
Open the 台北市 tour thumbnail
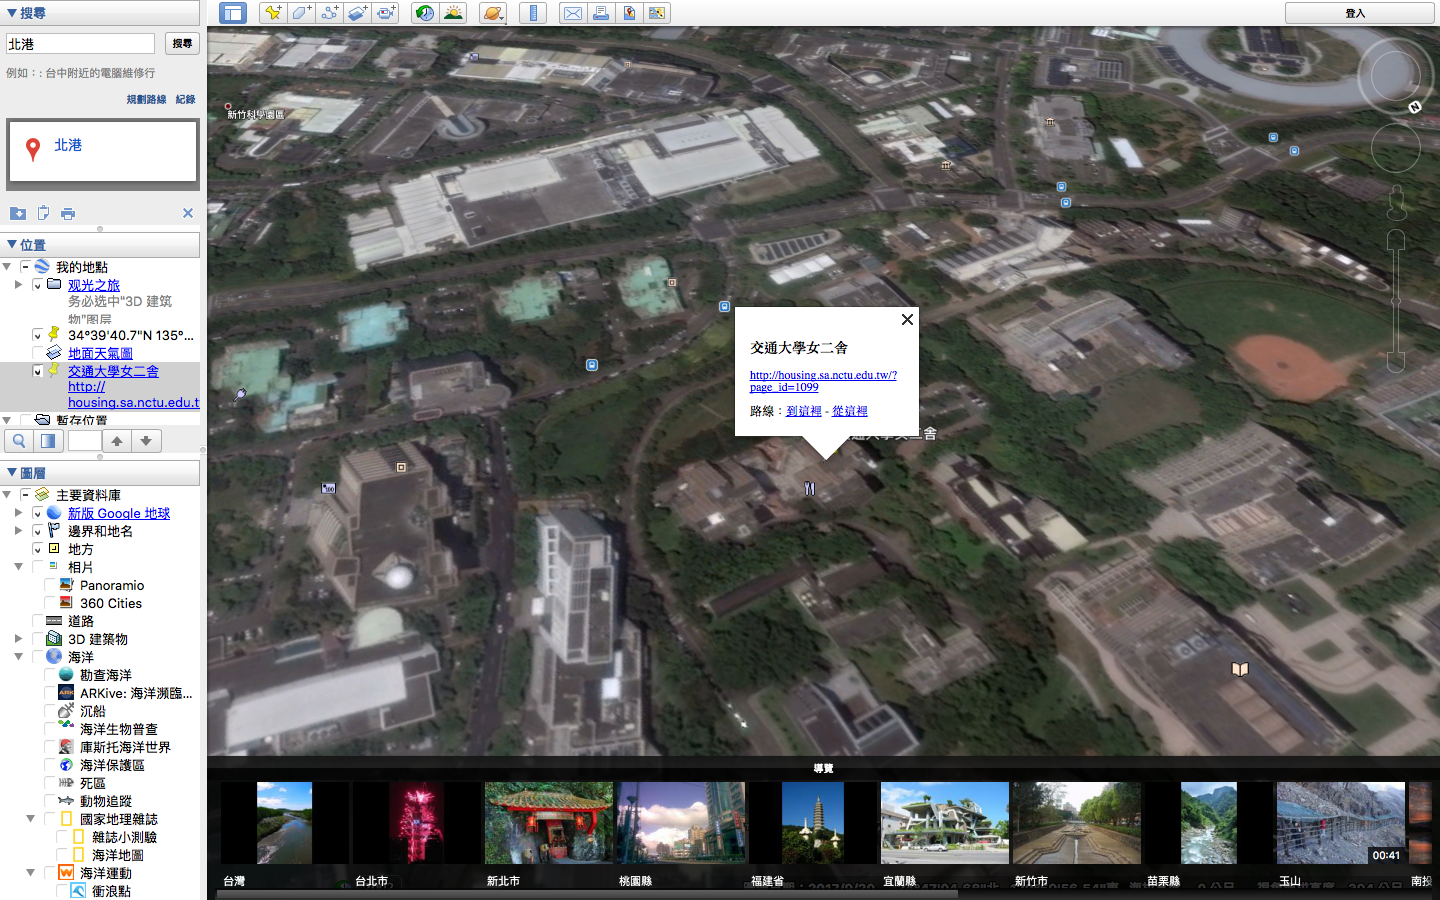[416, 823]
